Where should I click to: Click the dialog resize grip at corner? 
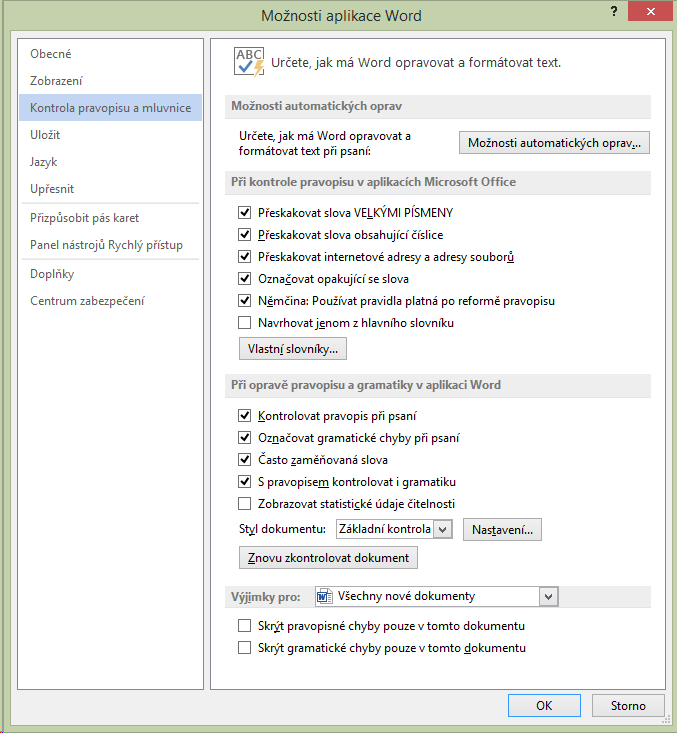(667, 720)
